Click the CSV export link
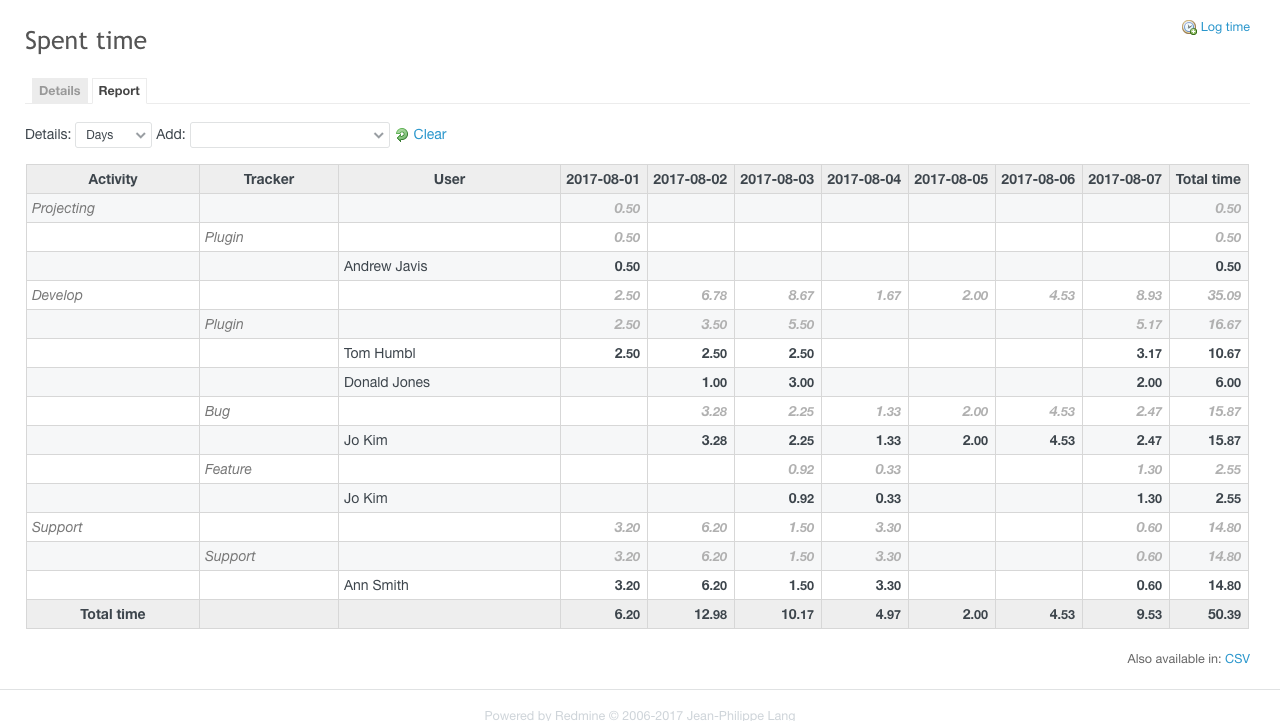 coord(1237,658)
